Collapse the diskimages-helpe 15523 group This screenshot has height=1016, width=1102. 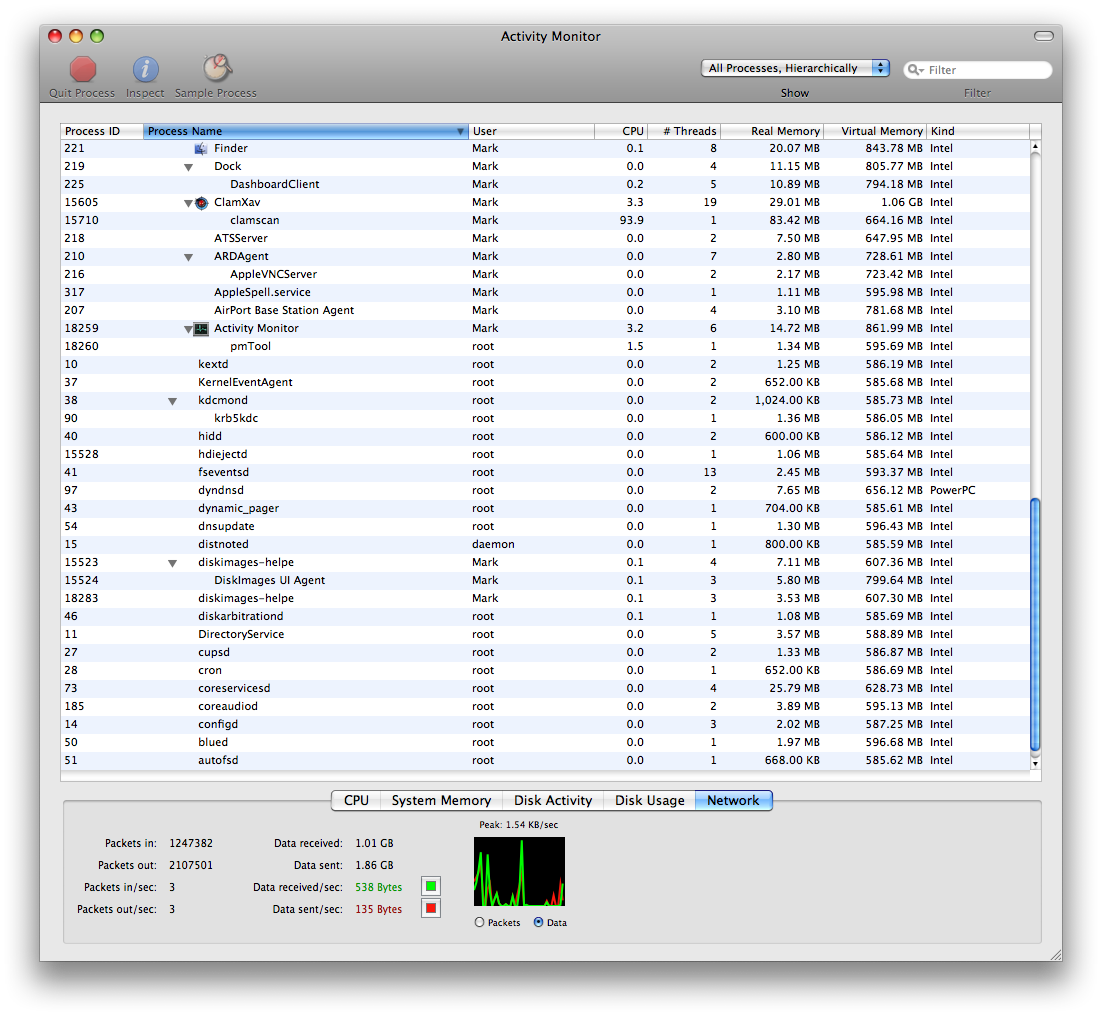click(x=172, y=564)
